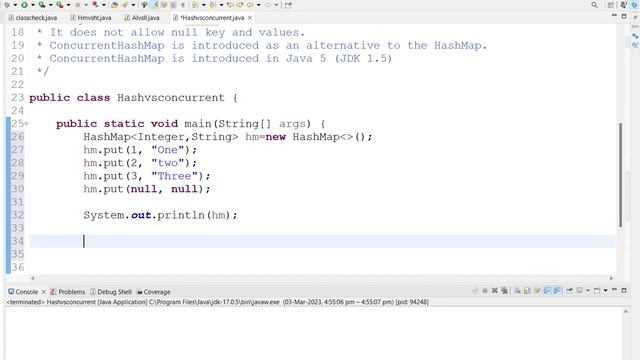
Task: Toggle Show Whitespace Characters pilcrow
Action: (183, 5)
